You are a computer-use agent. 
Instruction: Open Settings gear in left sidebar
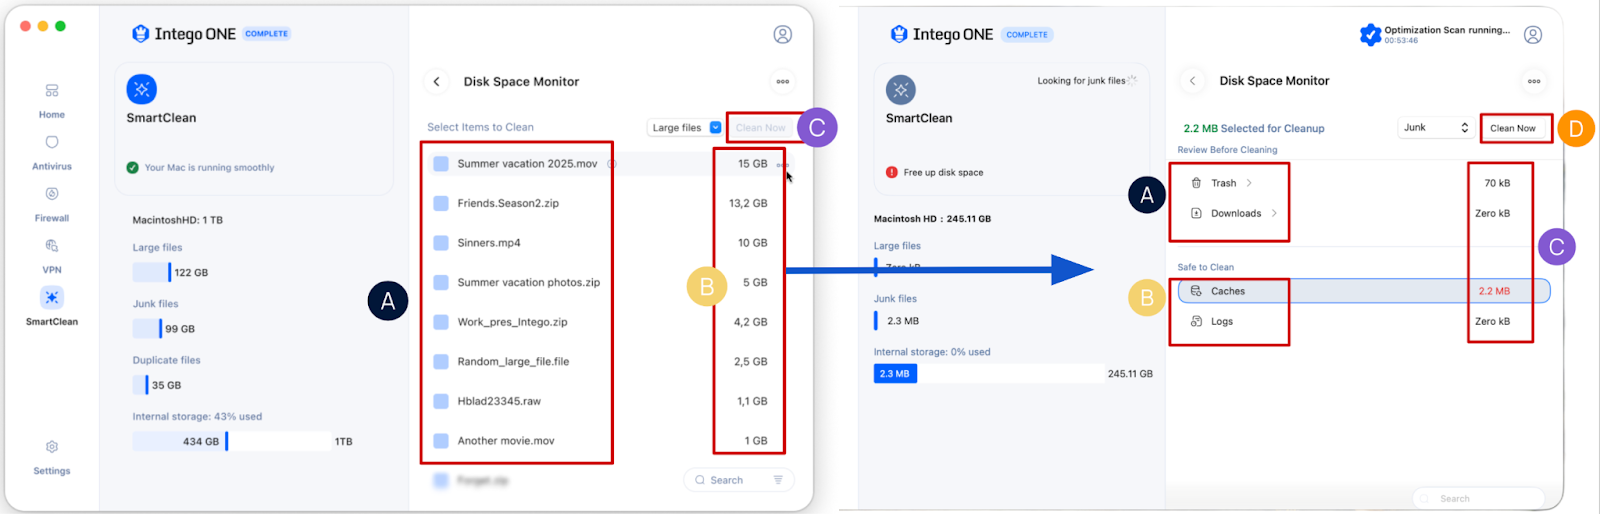pos(52,447)
